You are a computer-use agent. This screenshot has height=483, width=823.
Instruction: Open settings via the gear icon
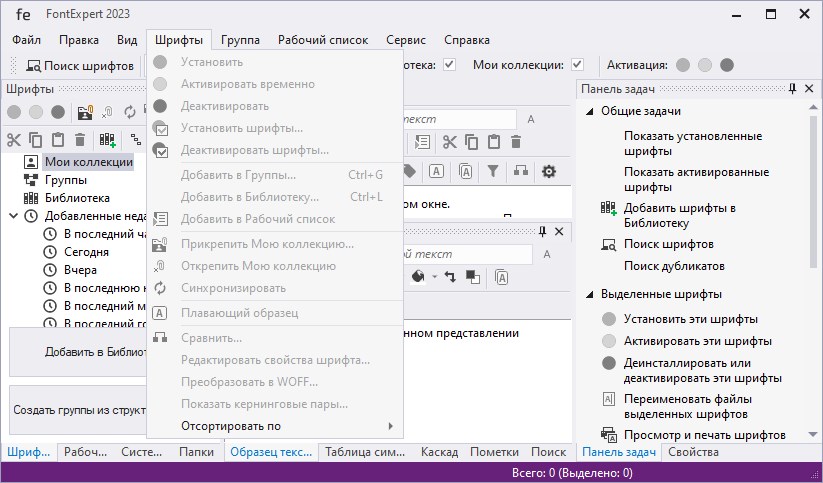(x=549, y=171)
